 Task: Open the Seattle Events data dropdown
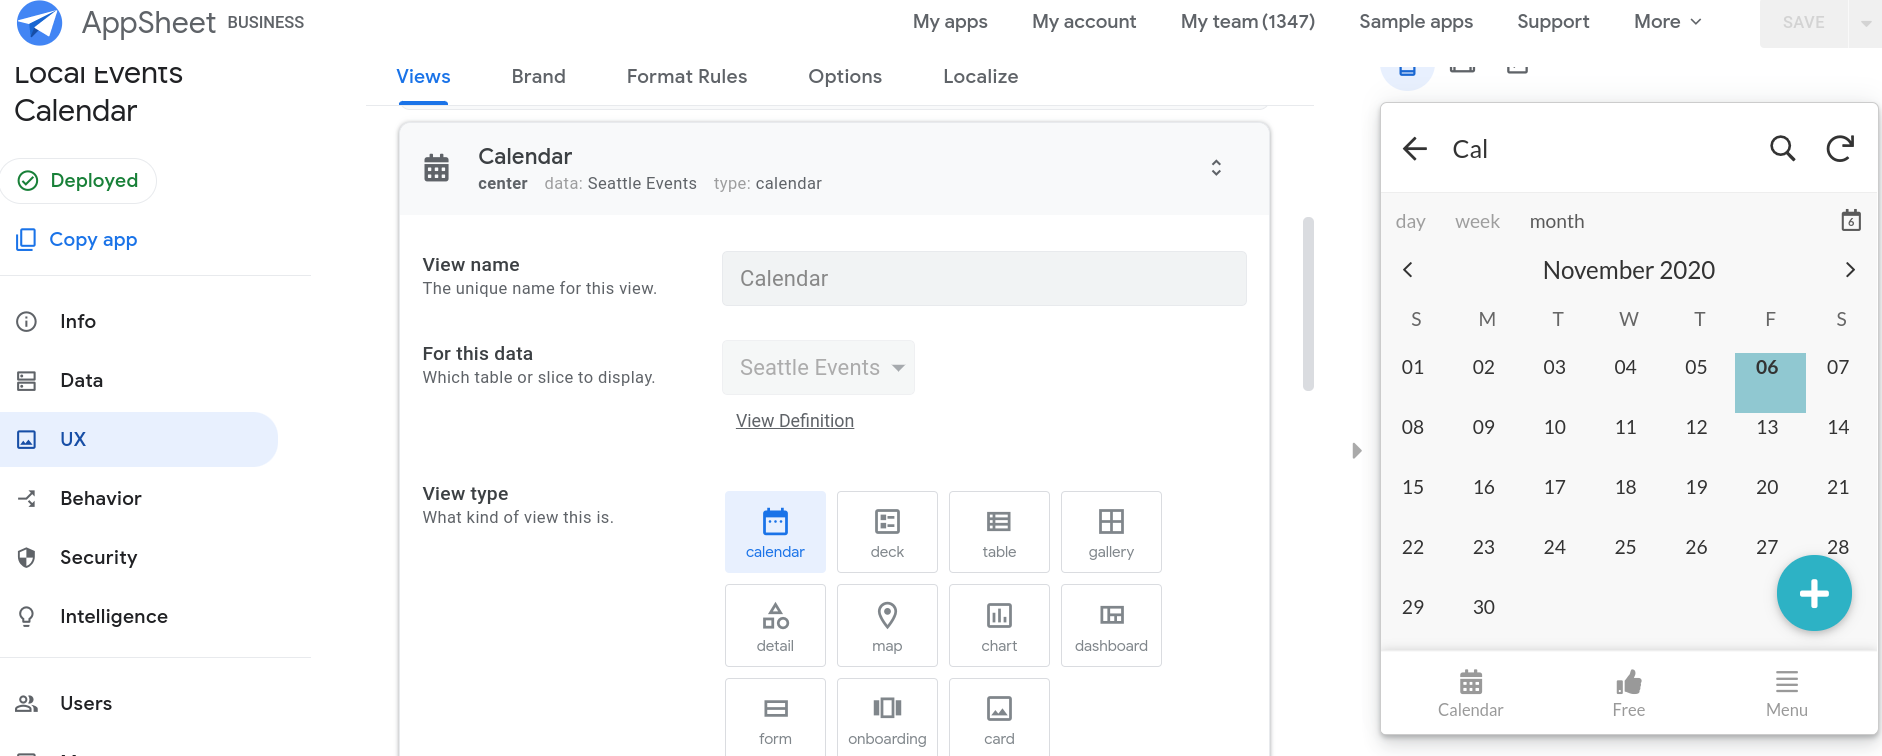coord(818,367)
